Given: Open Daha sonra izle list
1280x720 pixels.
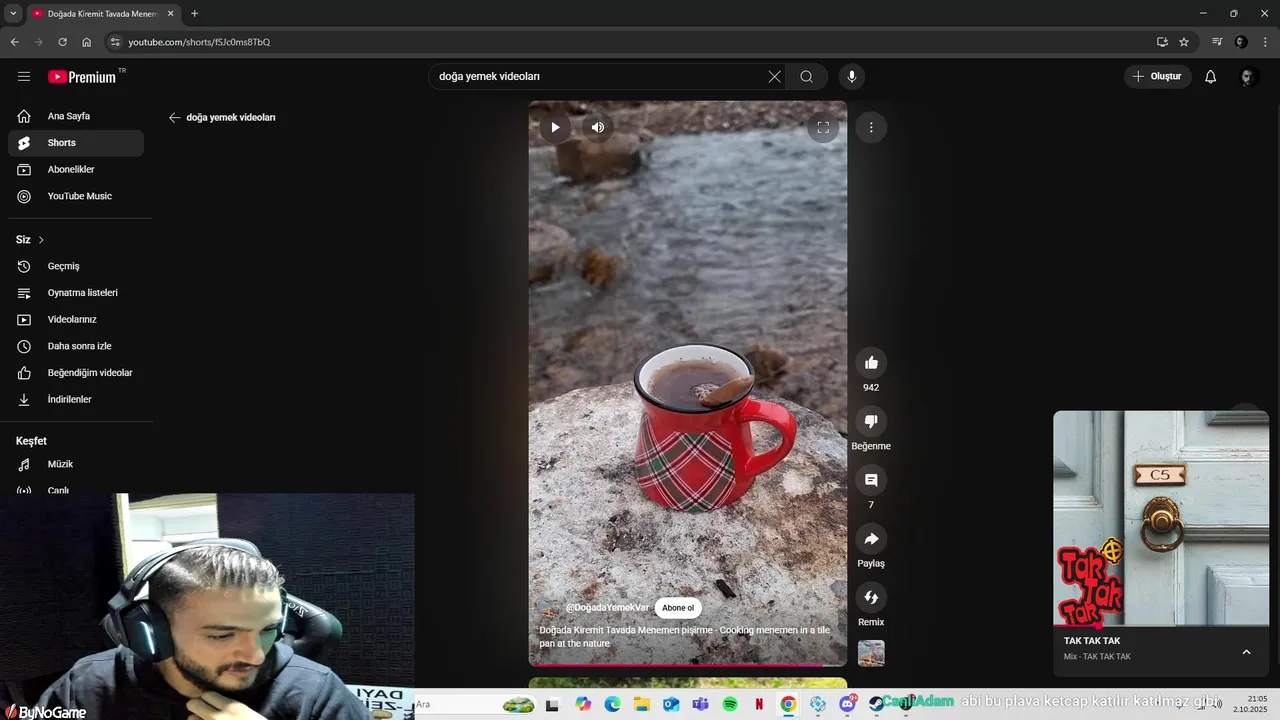Looking at the screenshot, I should (76, 346).
